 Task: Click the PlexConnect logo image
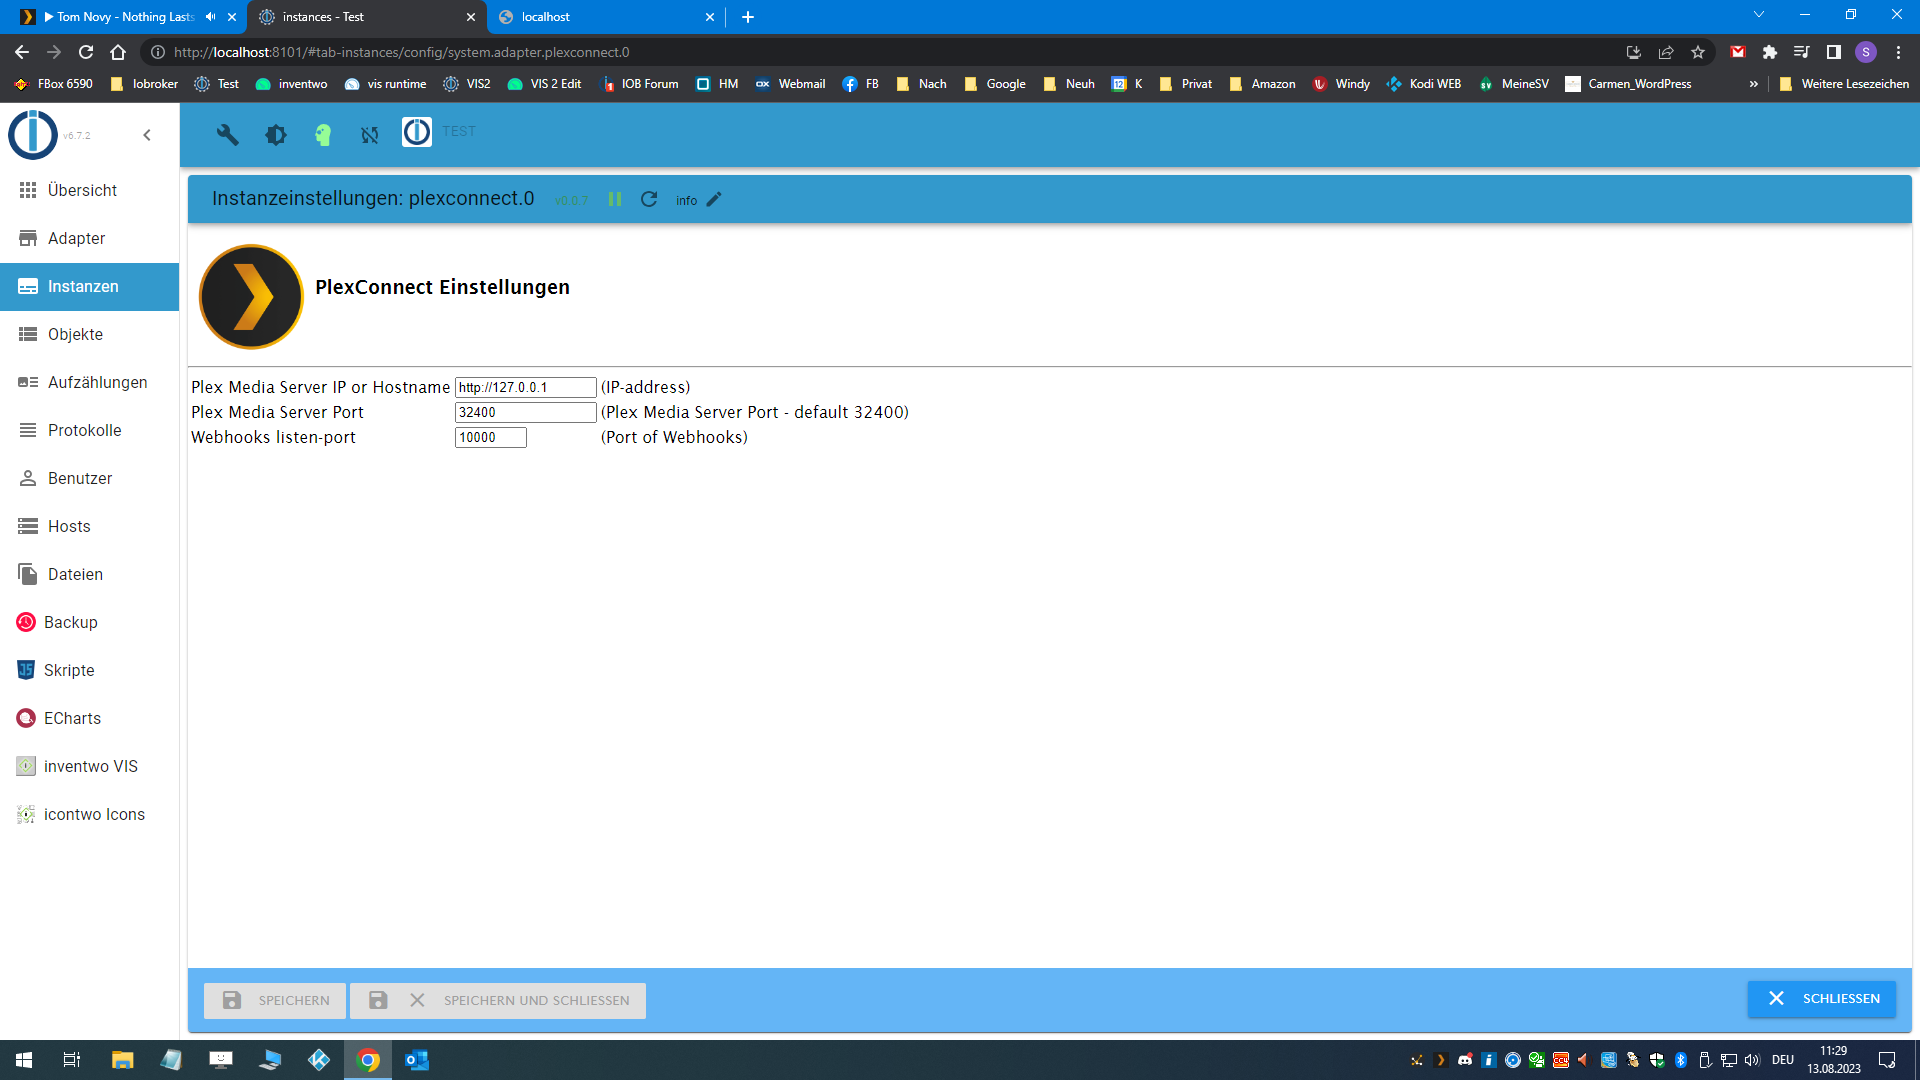(x=251, y=297)
